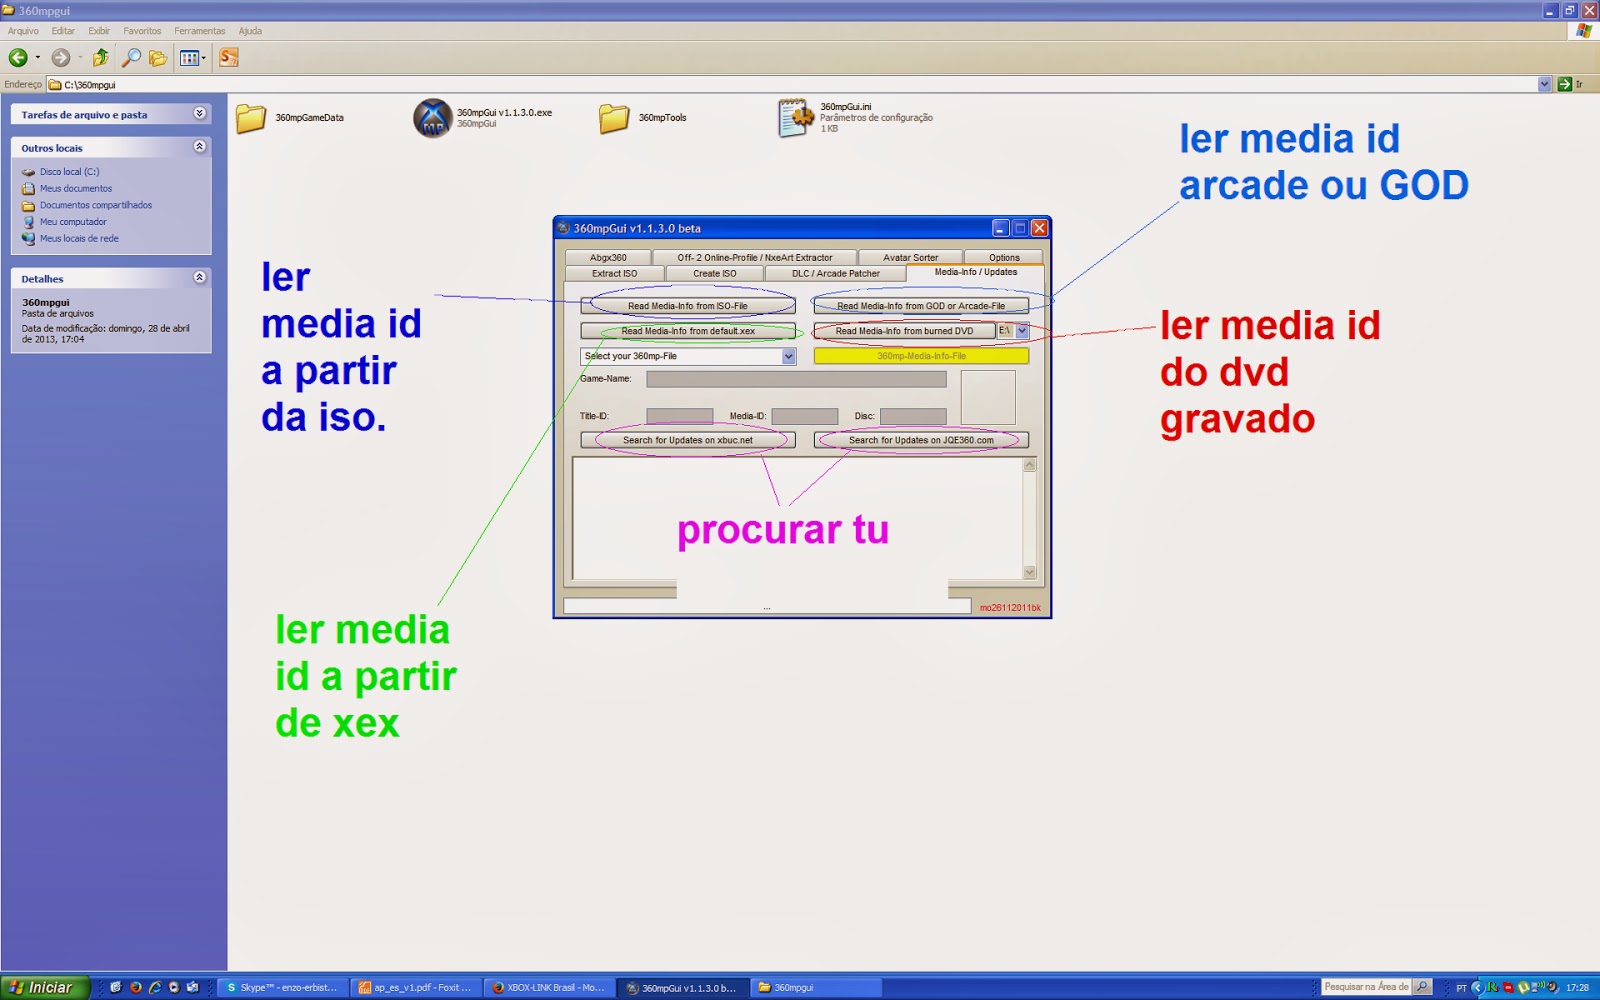Switch to Avatar Sorter tab
Image resolution: width=1600 pixels, height=1000 pixels.
[910, 258]
